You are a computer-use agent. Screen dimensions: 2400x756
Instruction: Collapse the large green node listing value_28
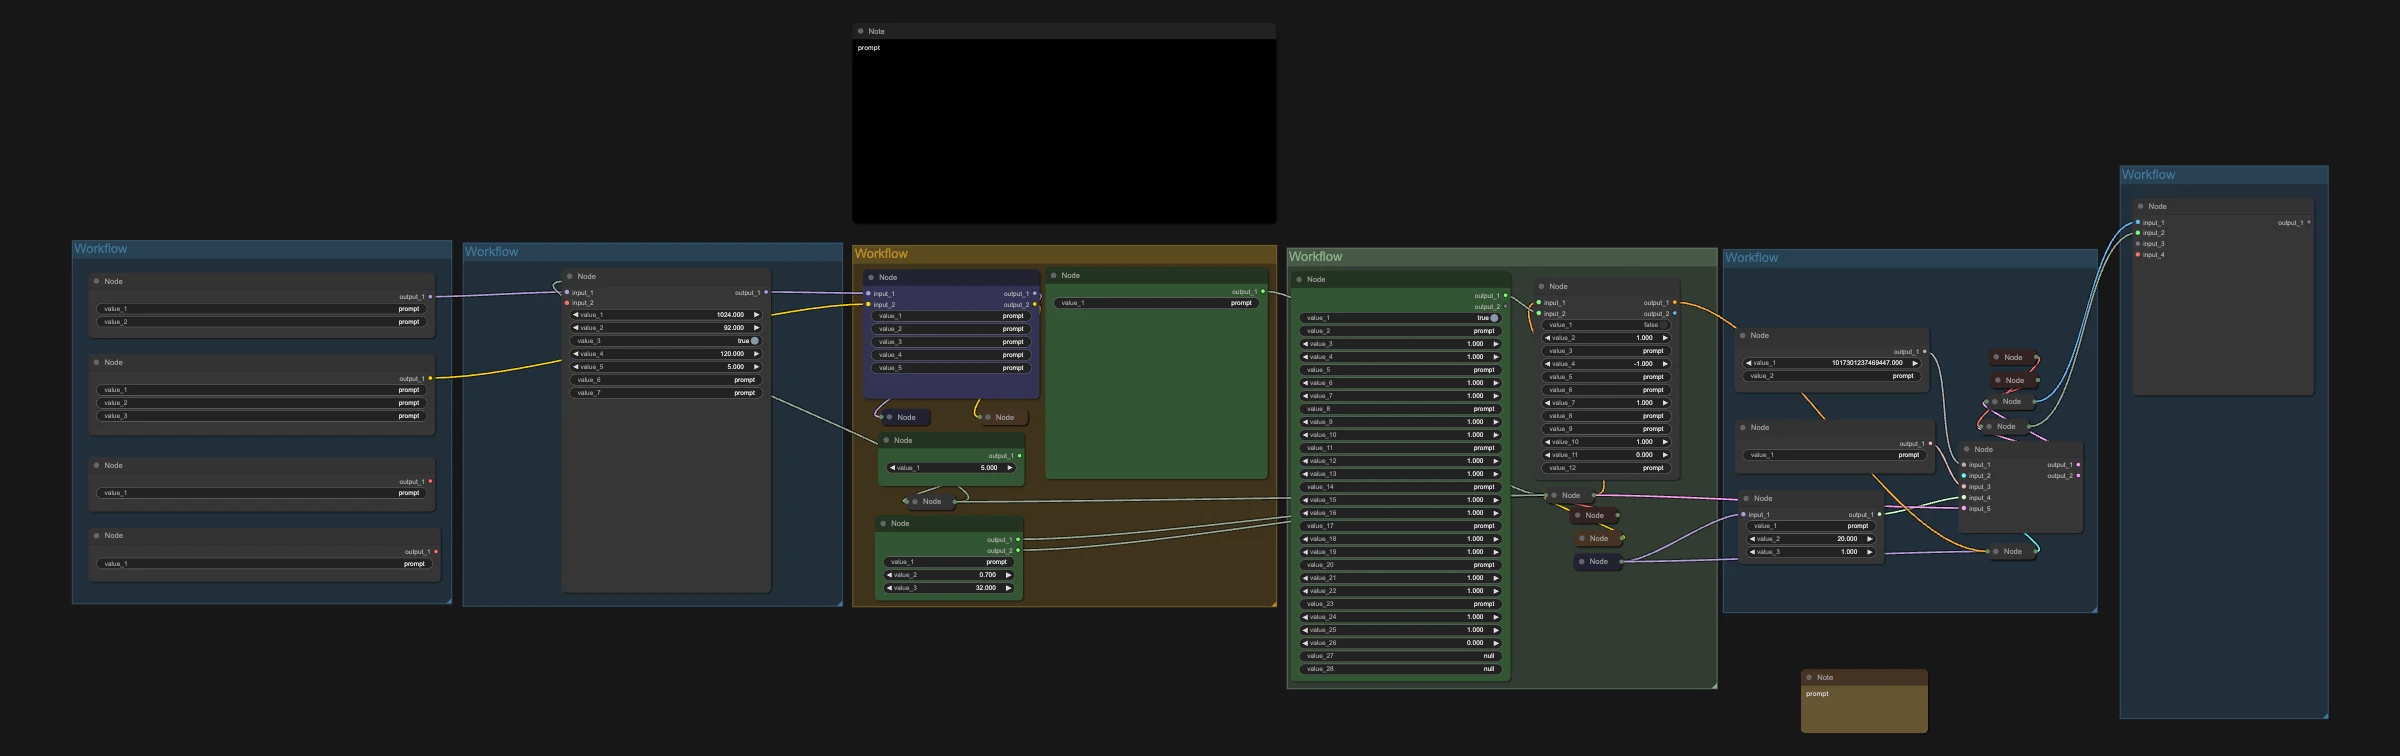pyautogui.click(x=1299, y=279)
